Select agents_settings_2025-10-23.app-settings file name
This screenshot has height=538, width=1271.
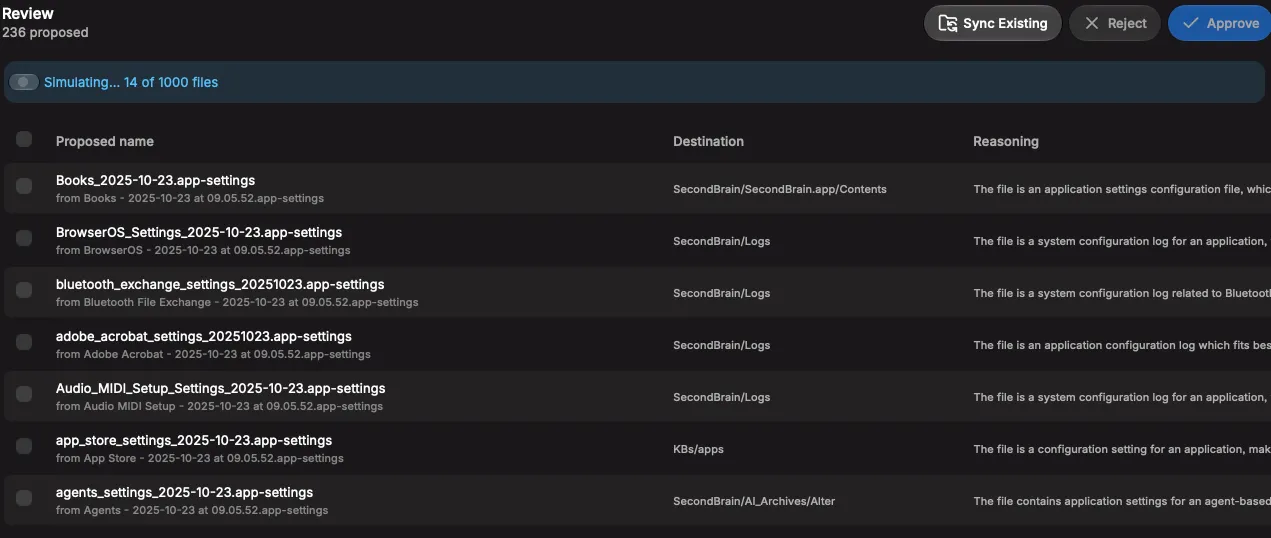click(184, 492)
